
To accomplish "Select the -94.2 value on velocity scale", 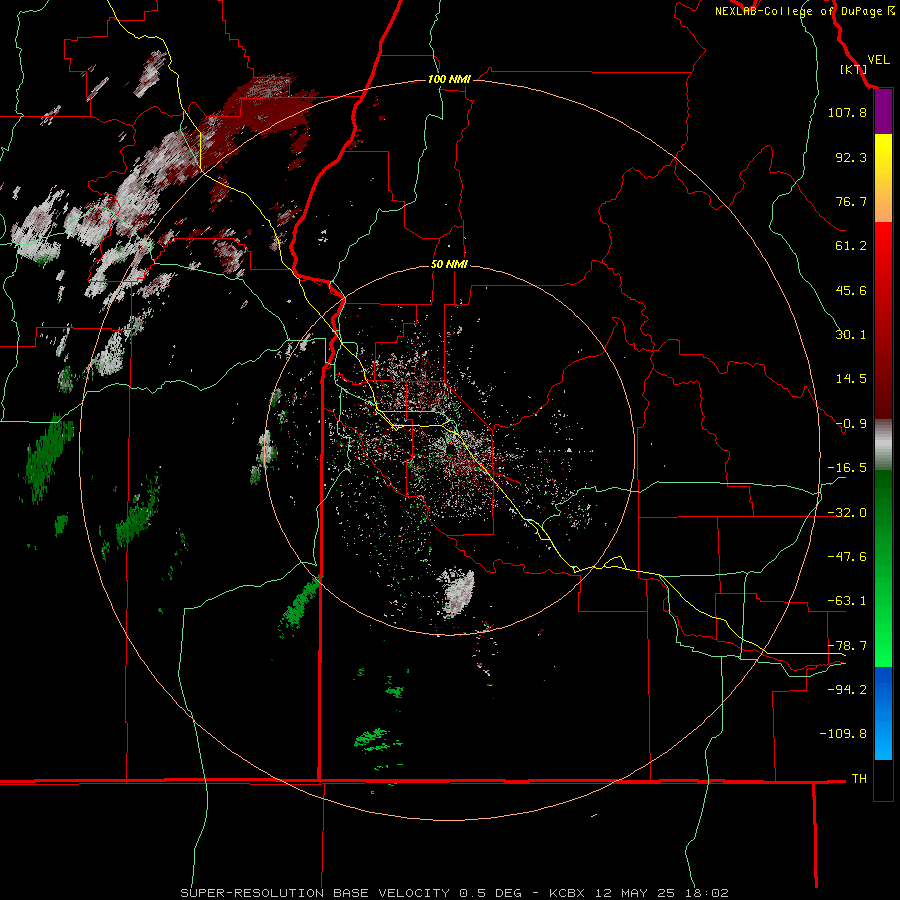I will tap(847, 690).
